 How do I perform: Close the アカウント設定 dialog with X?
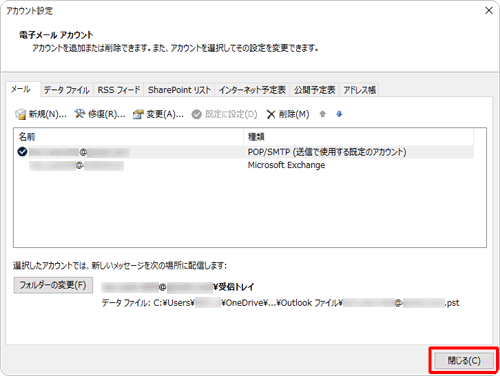coord(489,11)
